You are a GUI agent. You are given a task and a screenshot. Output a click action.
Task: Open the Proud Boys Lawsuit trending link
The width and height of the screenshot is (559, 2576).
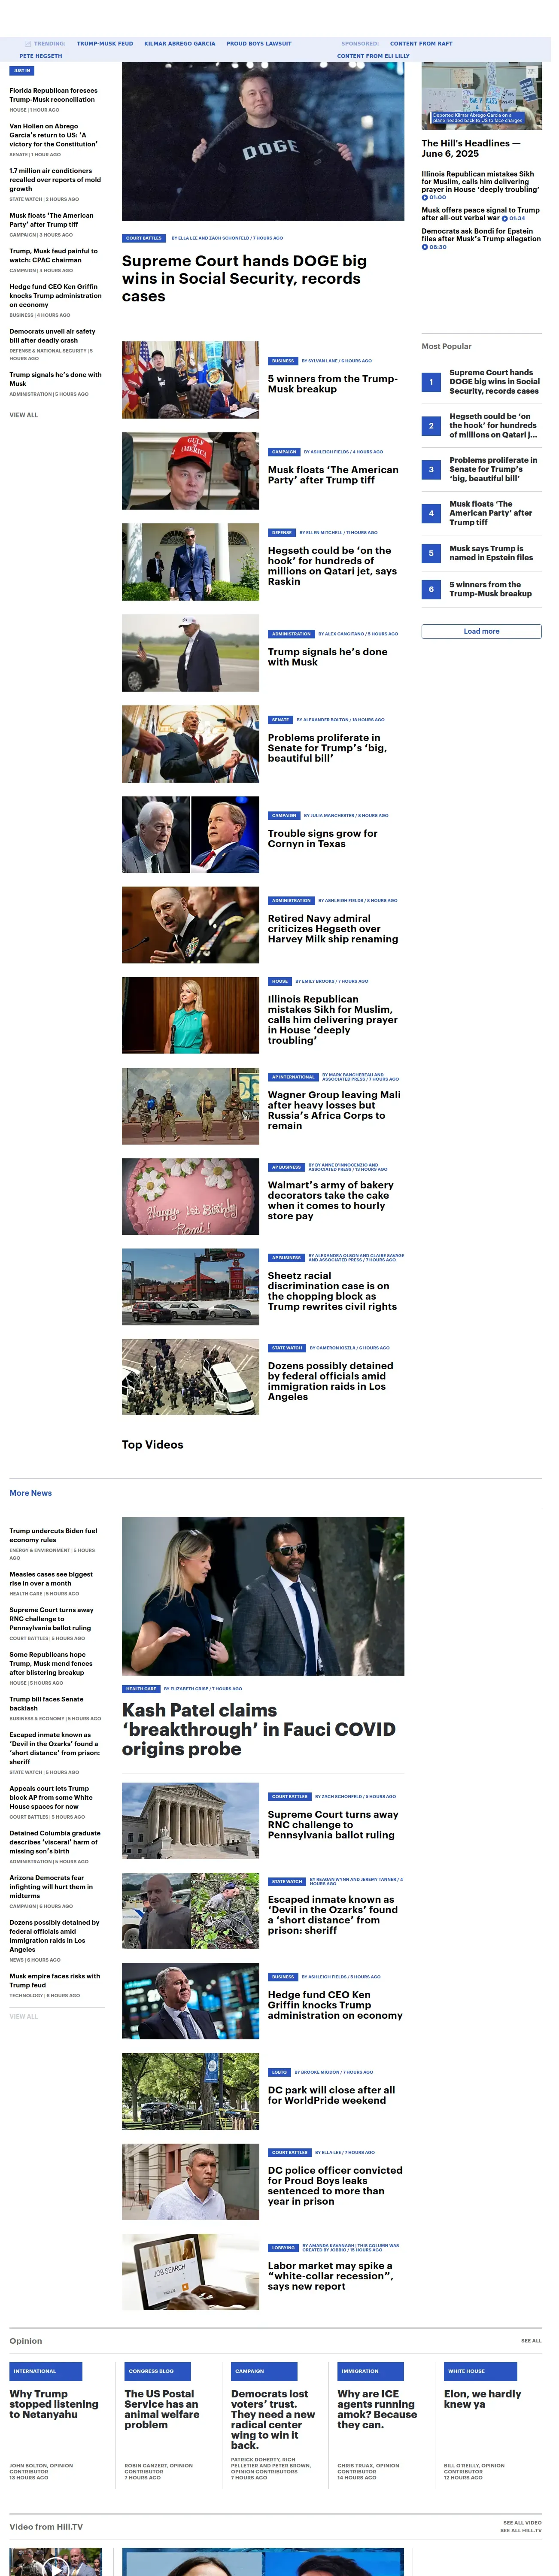[x=259, y=44]
